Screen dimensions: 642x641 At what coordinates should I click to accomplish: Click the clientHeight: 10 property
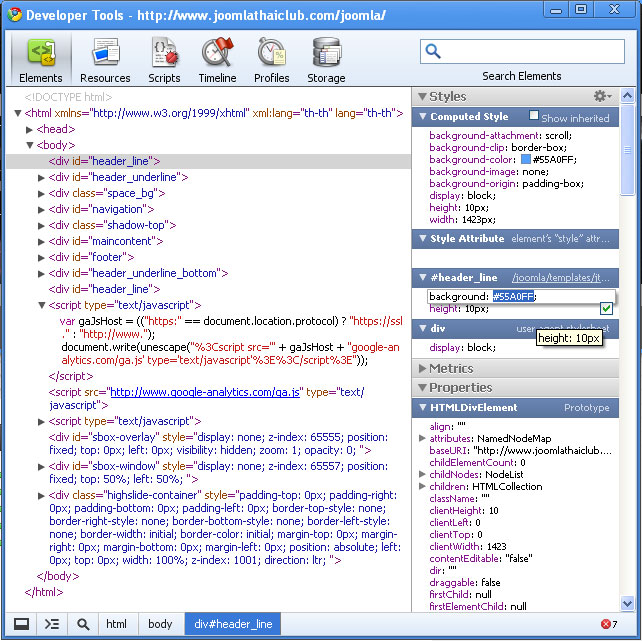463,510
